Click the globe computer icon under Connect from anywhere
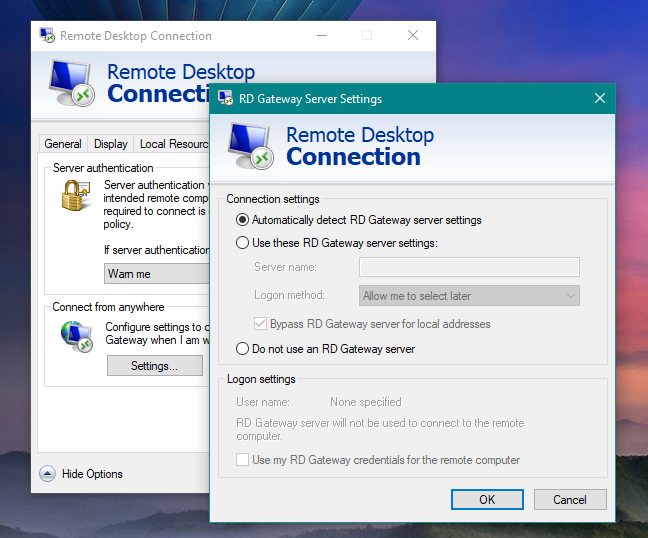 click(77, 336)
